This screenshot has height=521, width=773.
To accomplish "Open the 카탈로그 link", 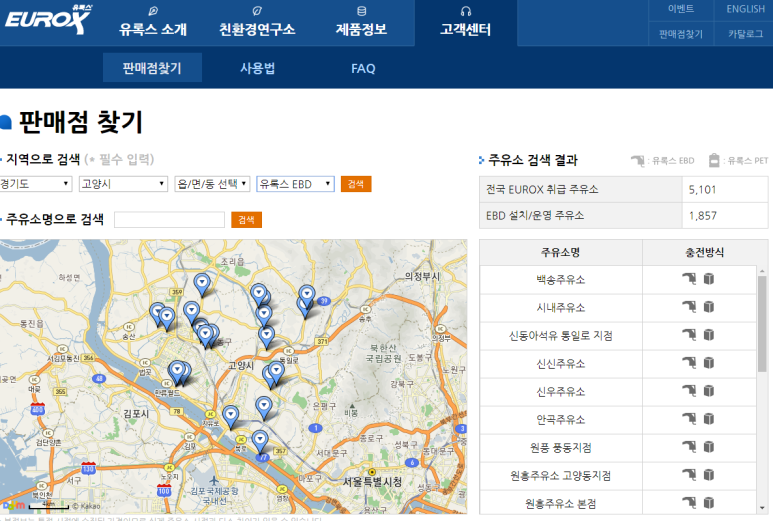I will [x=745, y=34].
